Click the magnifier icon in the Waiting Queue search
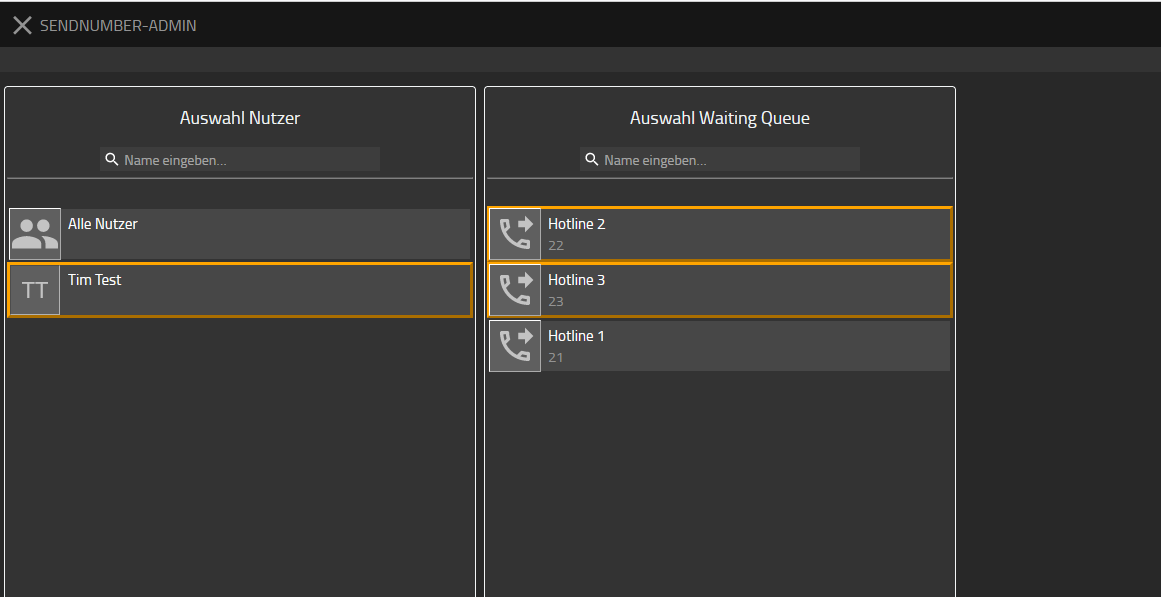Image resolution: width=1161 pixels, height=597 pixels. 592,159
